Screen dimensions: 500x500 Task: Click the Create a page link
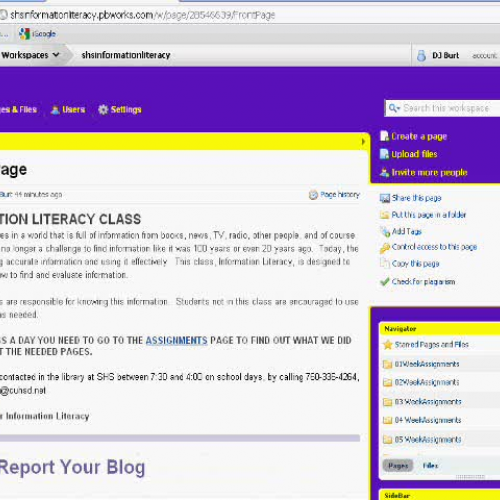pyautogui.click(x=419, y=136)
